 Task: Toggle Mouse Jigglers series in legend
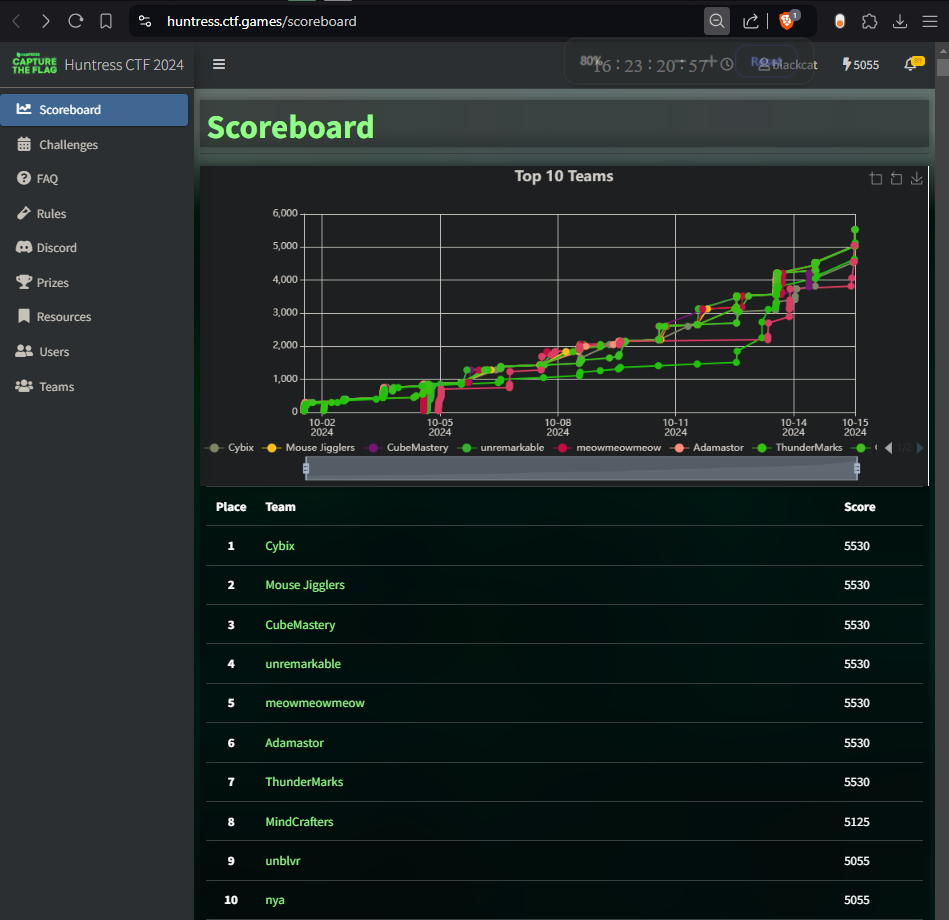[309, 448]
